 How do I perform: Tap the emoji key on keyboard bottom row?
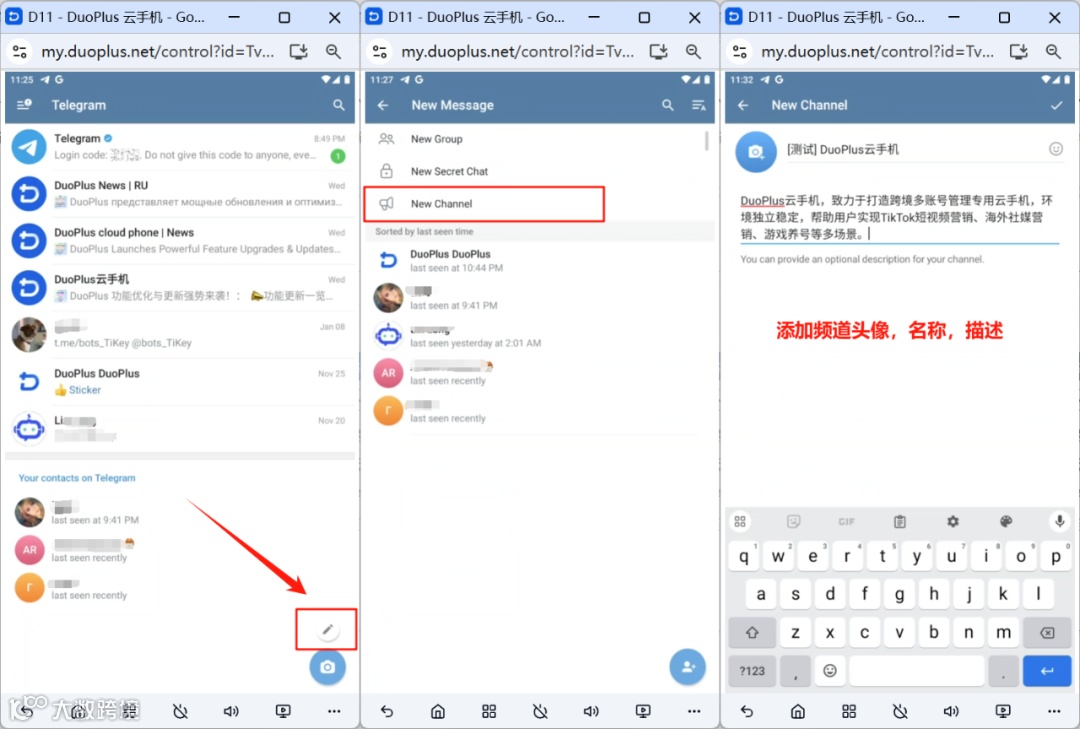[x=830, y=670]
